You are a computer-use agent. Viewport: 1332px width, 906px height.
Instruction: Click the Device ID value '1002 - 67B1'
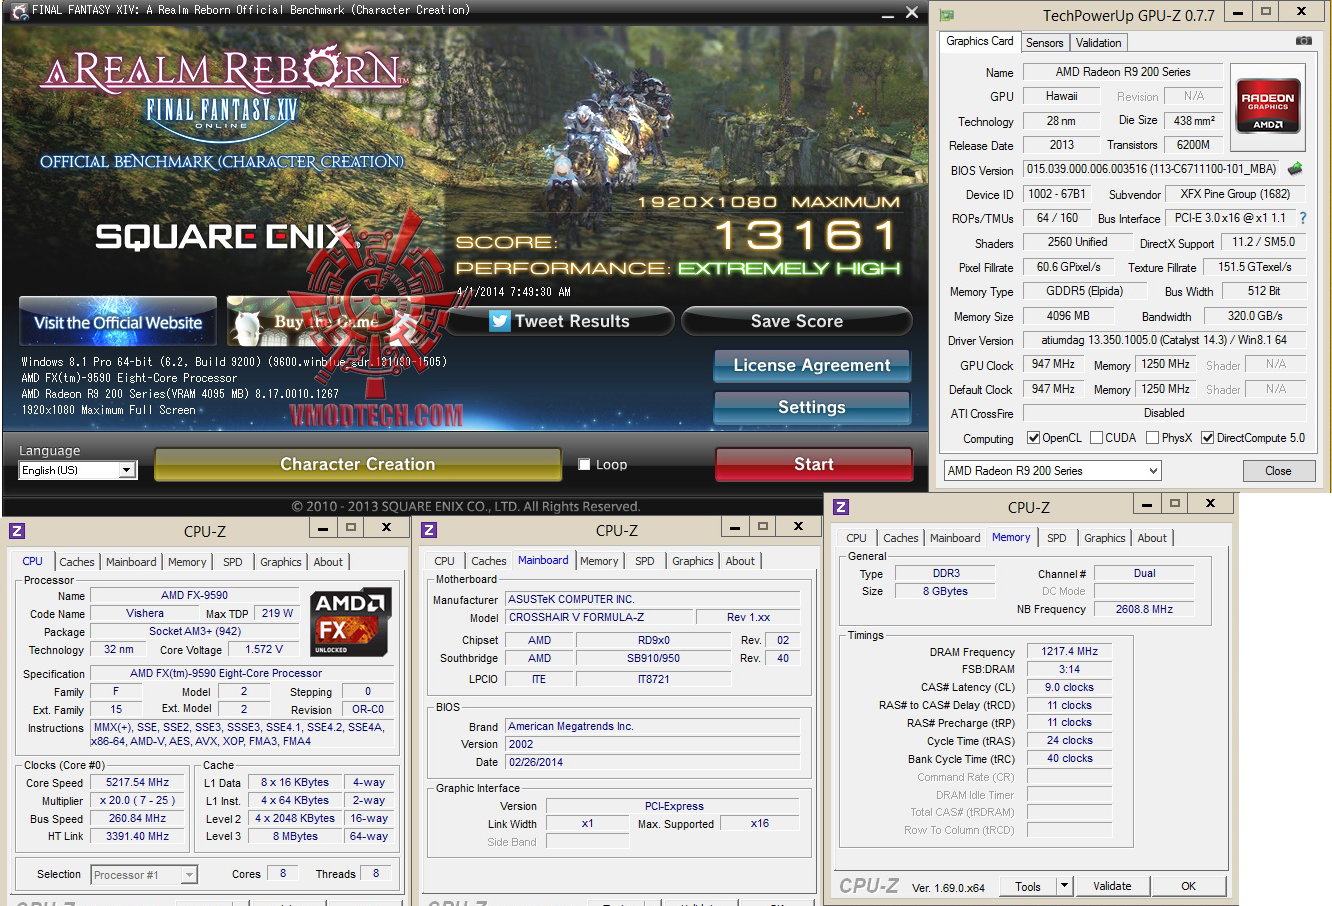[x=1056, y=194]
